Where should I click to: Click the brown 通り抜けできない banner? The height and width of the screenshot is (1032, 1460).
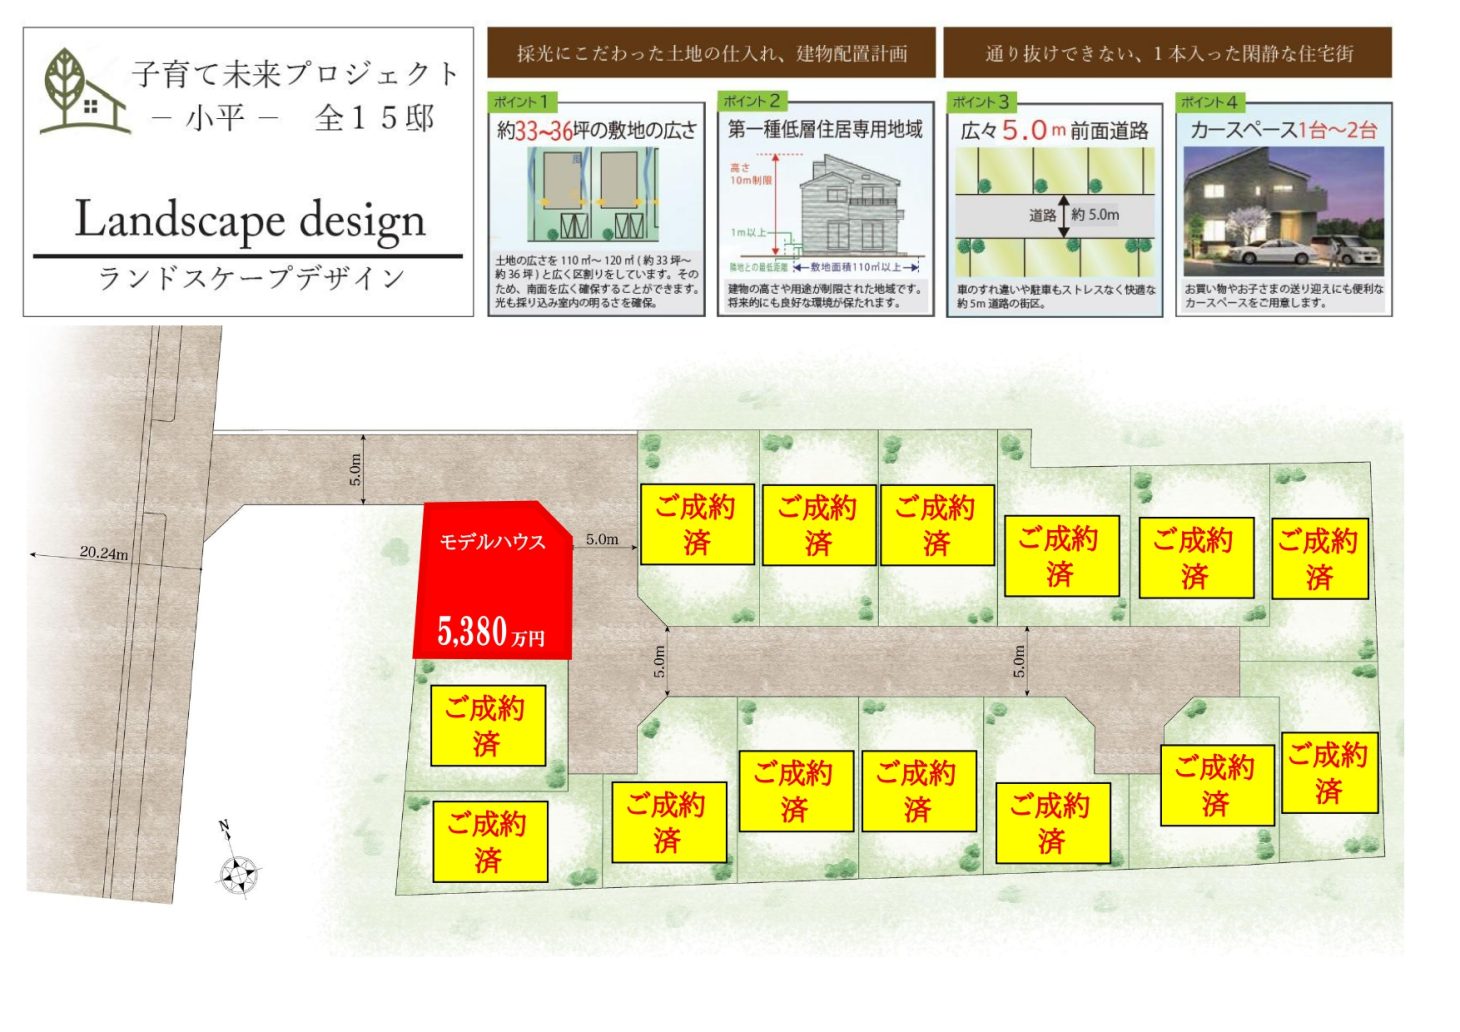pos(1167,54)
